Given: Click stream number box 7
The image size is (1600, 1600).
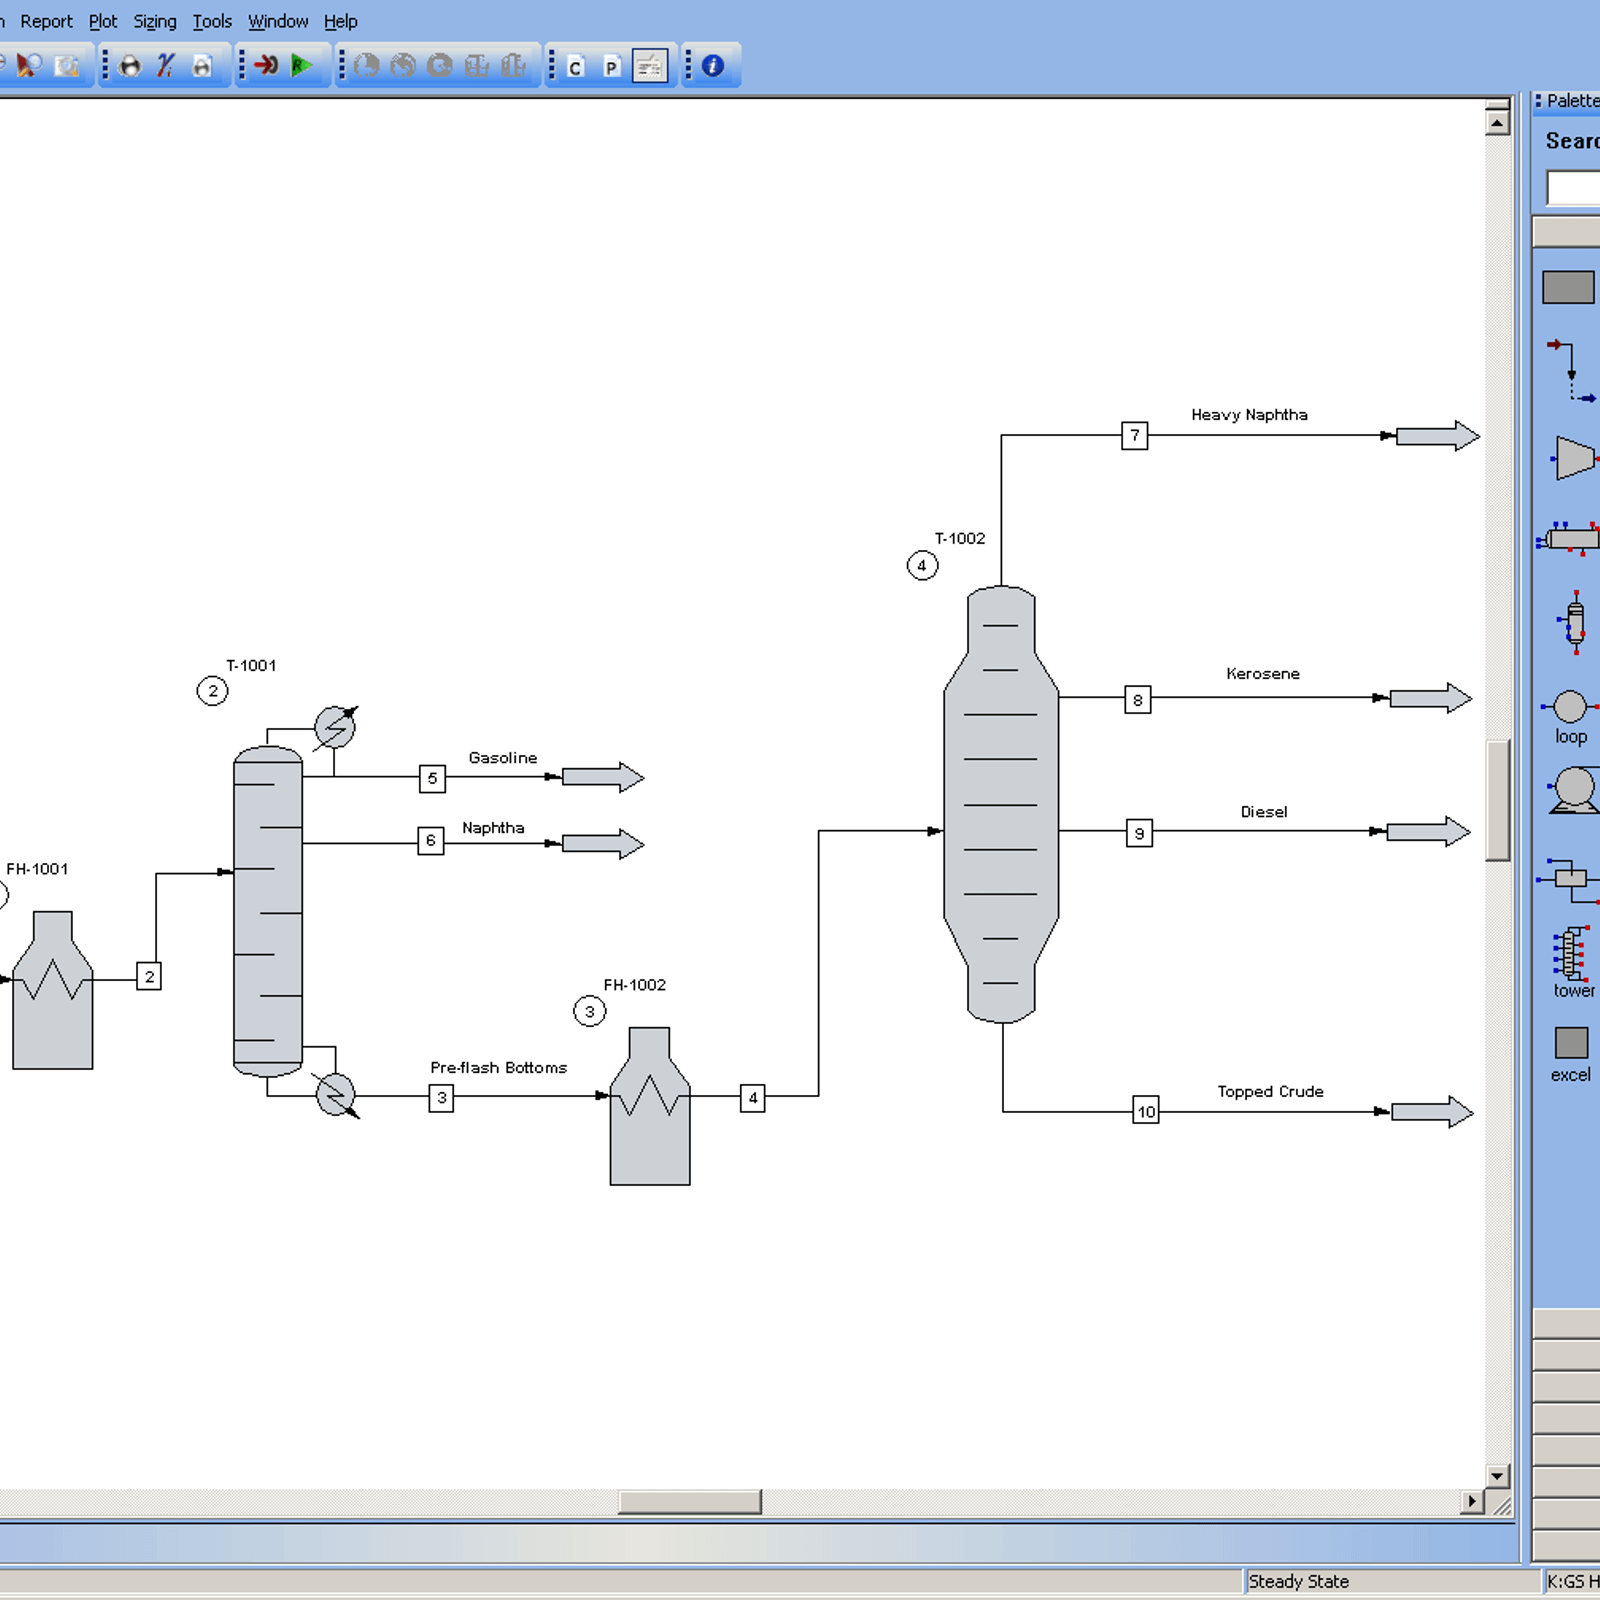Looking at the screenshot, I should point(1134,436).
